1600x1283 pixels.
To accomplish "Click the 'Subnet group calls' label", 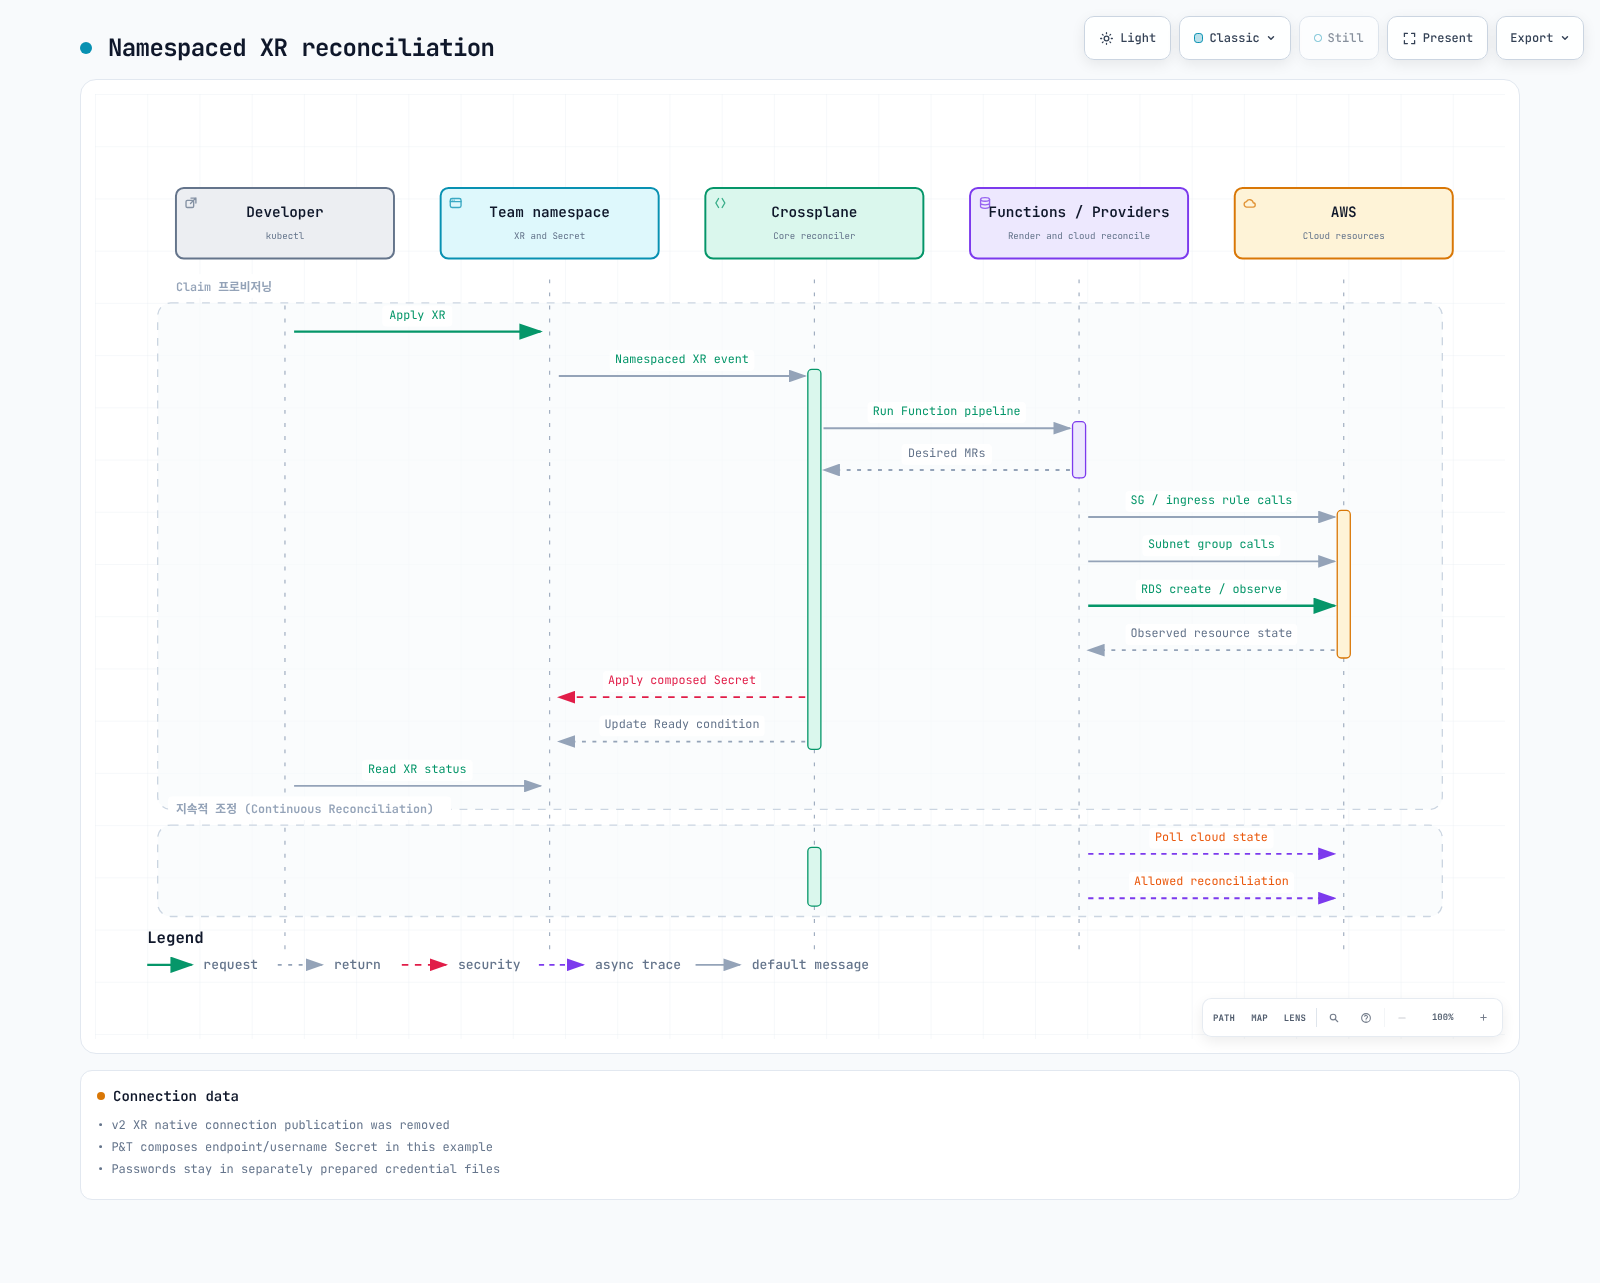I will pyautogui.click(x=1211, y=544).
